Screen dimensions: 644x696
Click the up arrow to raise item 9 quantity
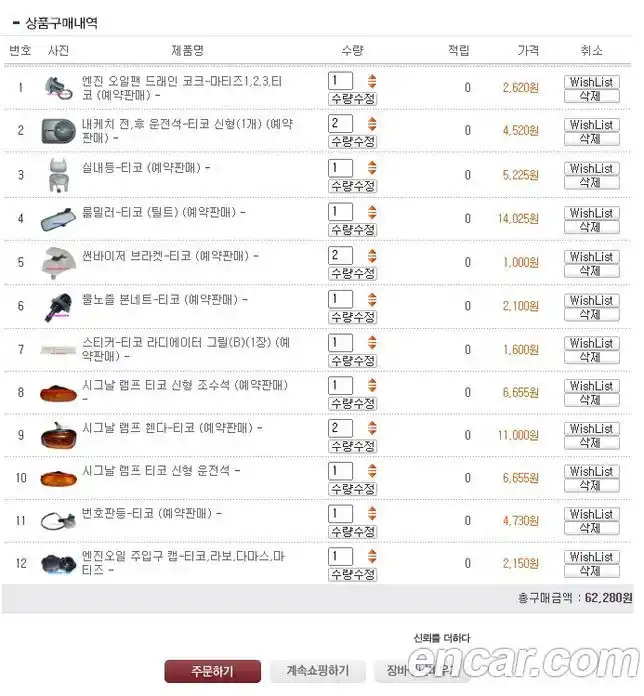pyautogui.click(x=372, y=423)
